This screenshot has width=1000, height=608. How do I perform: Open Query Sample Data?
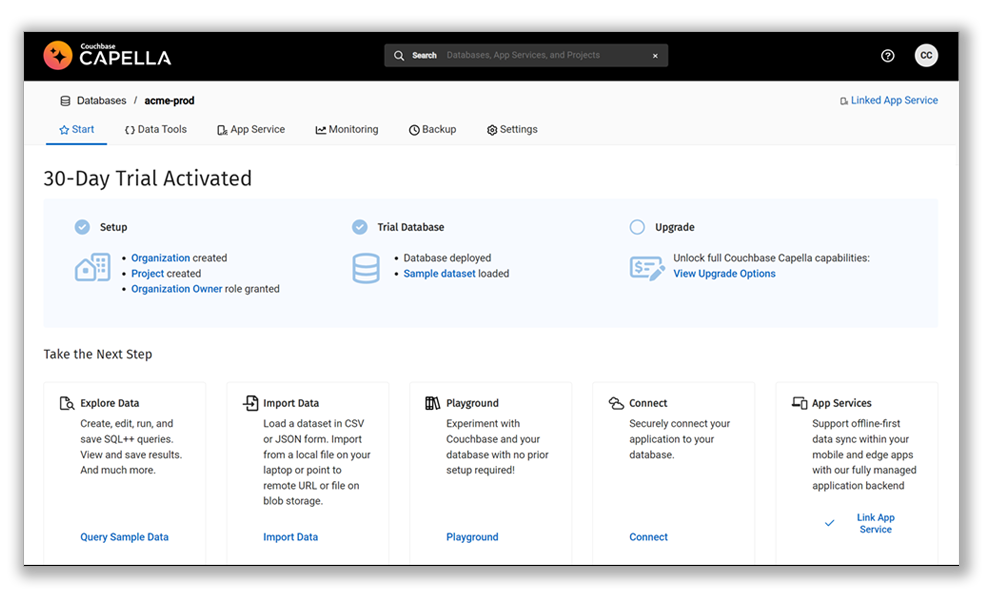[124, 536]
